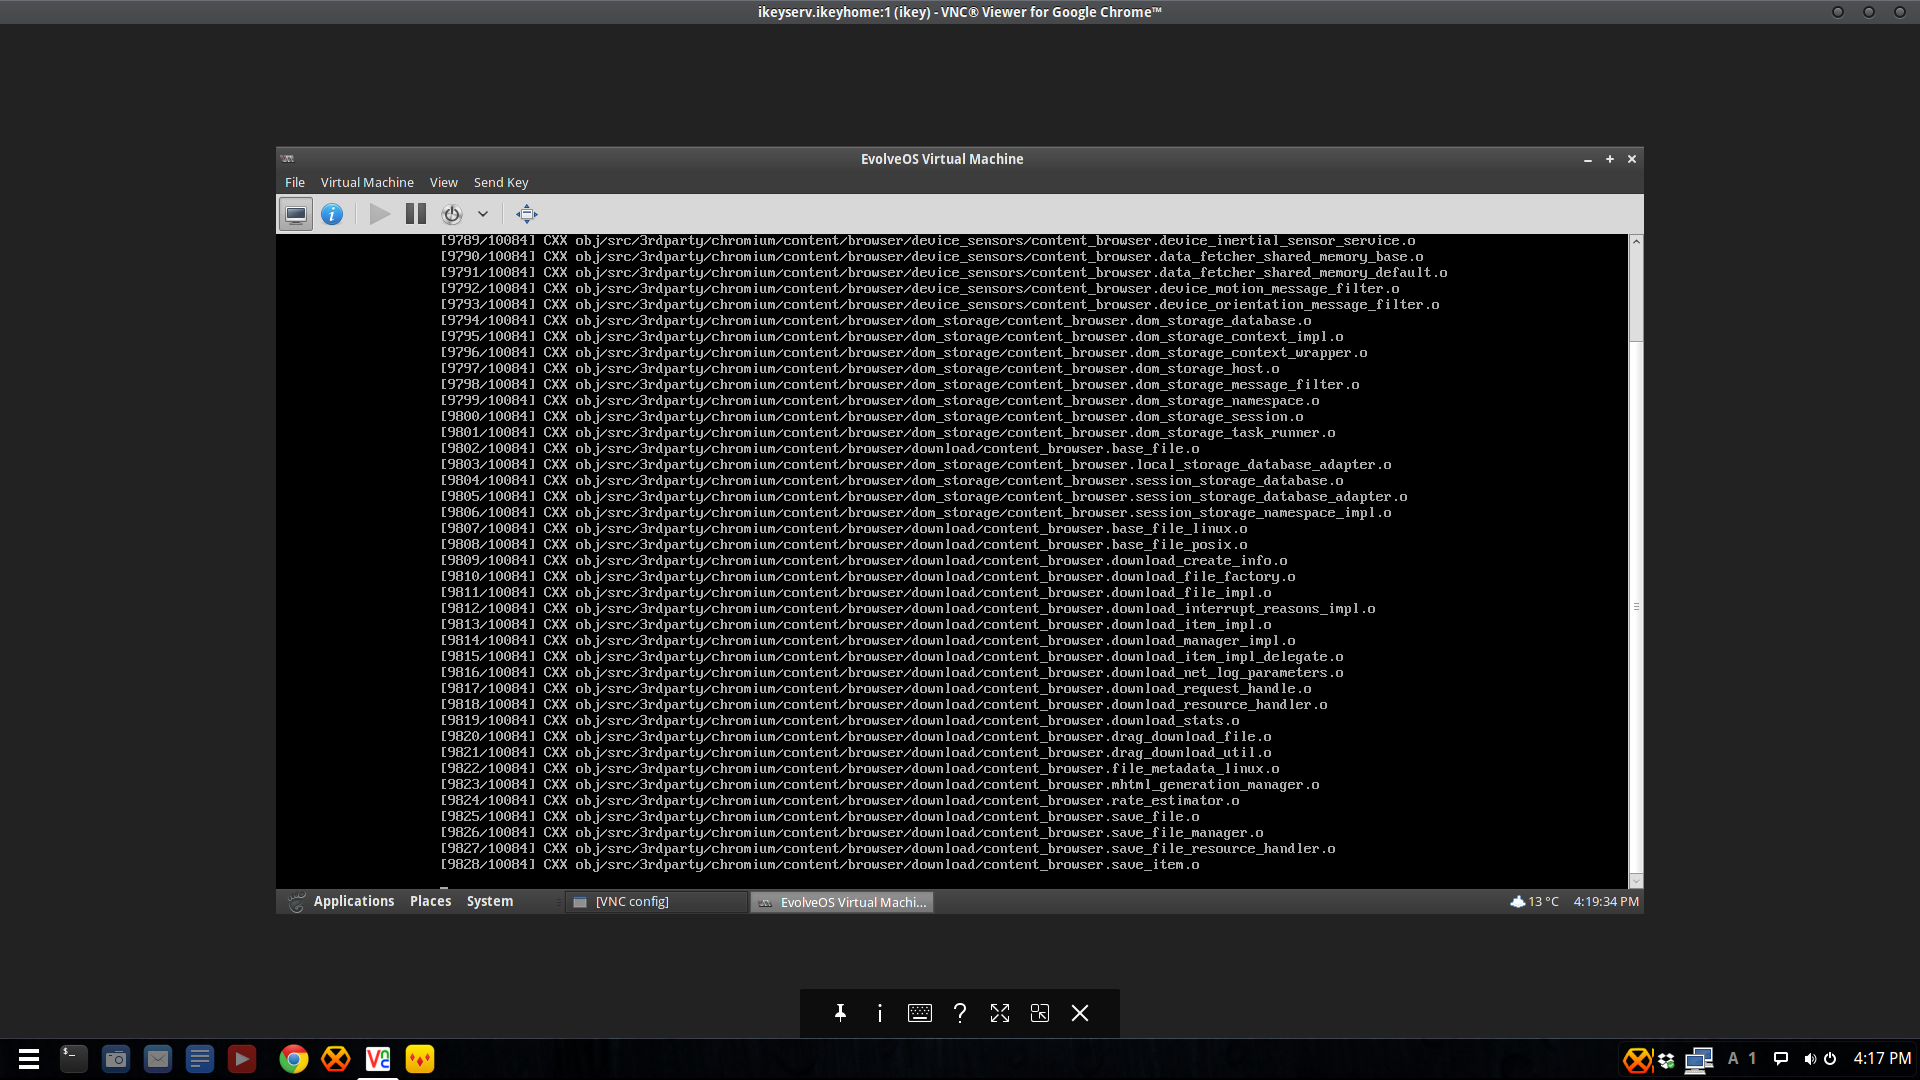Show virtual hardware details info icon
Screen dimensions: 1920x1080
(332, 214)
